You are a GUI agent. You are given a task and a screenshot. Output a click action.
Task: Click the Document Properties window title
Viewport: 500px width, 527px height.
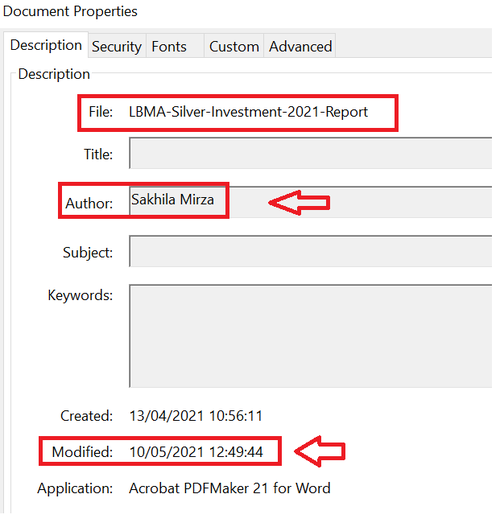tap(70, 11)
